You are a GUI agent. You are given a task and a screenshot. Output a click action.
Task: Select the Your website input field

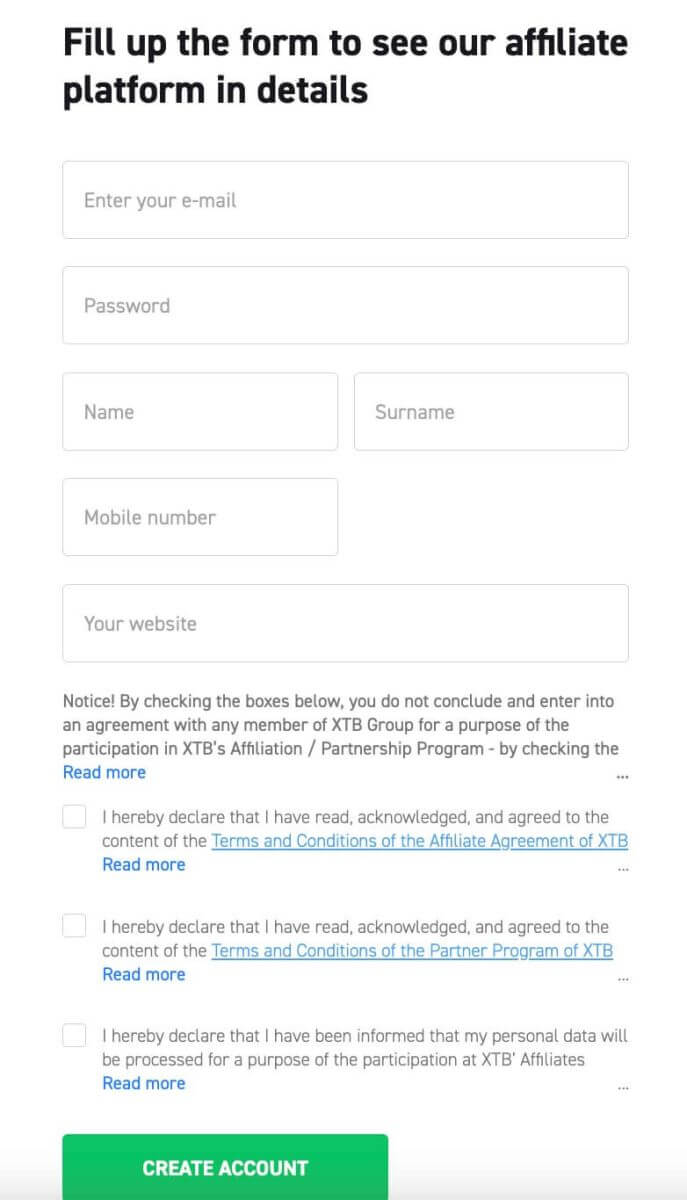[x=345, y=622]
